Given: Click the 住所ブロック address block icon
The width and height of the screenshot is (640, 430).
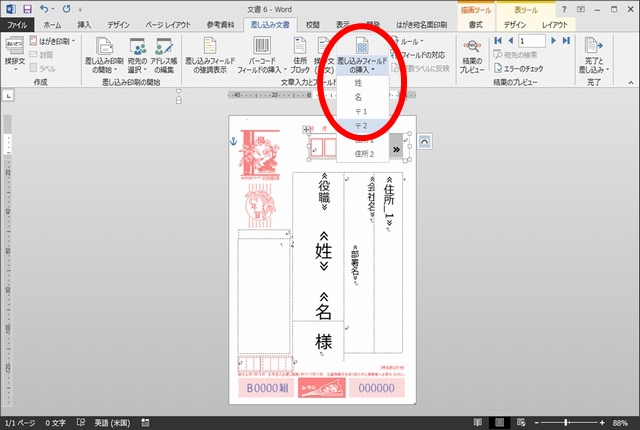Looking at the screenshot, I should [300, 55].
